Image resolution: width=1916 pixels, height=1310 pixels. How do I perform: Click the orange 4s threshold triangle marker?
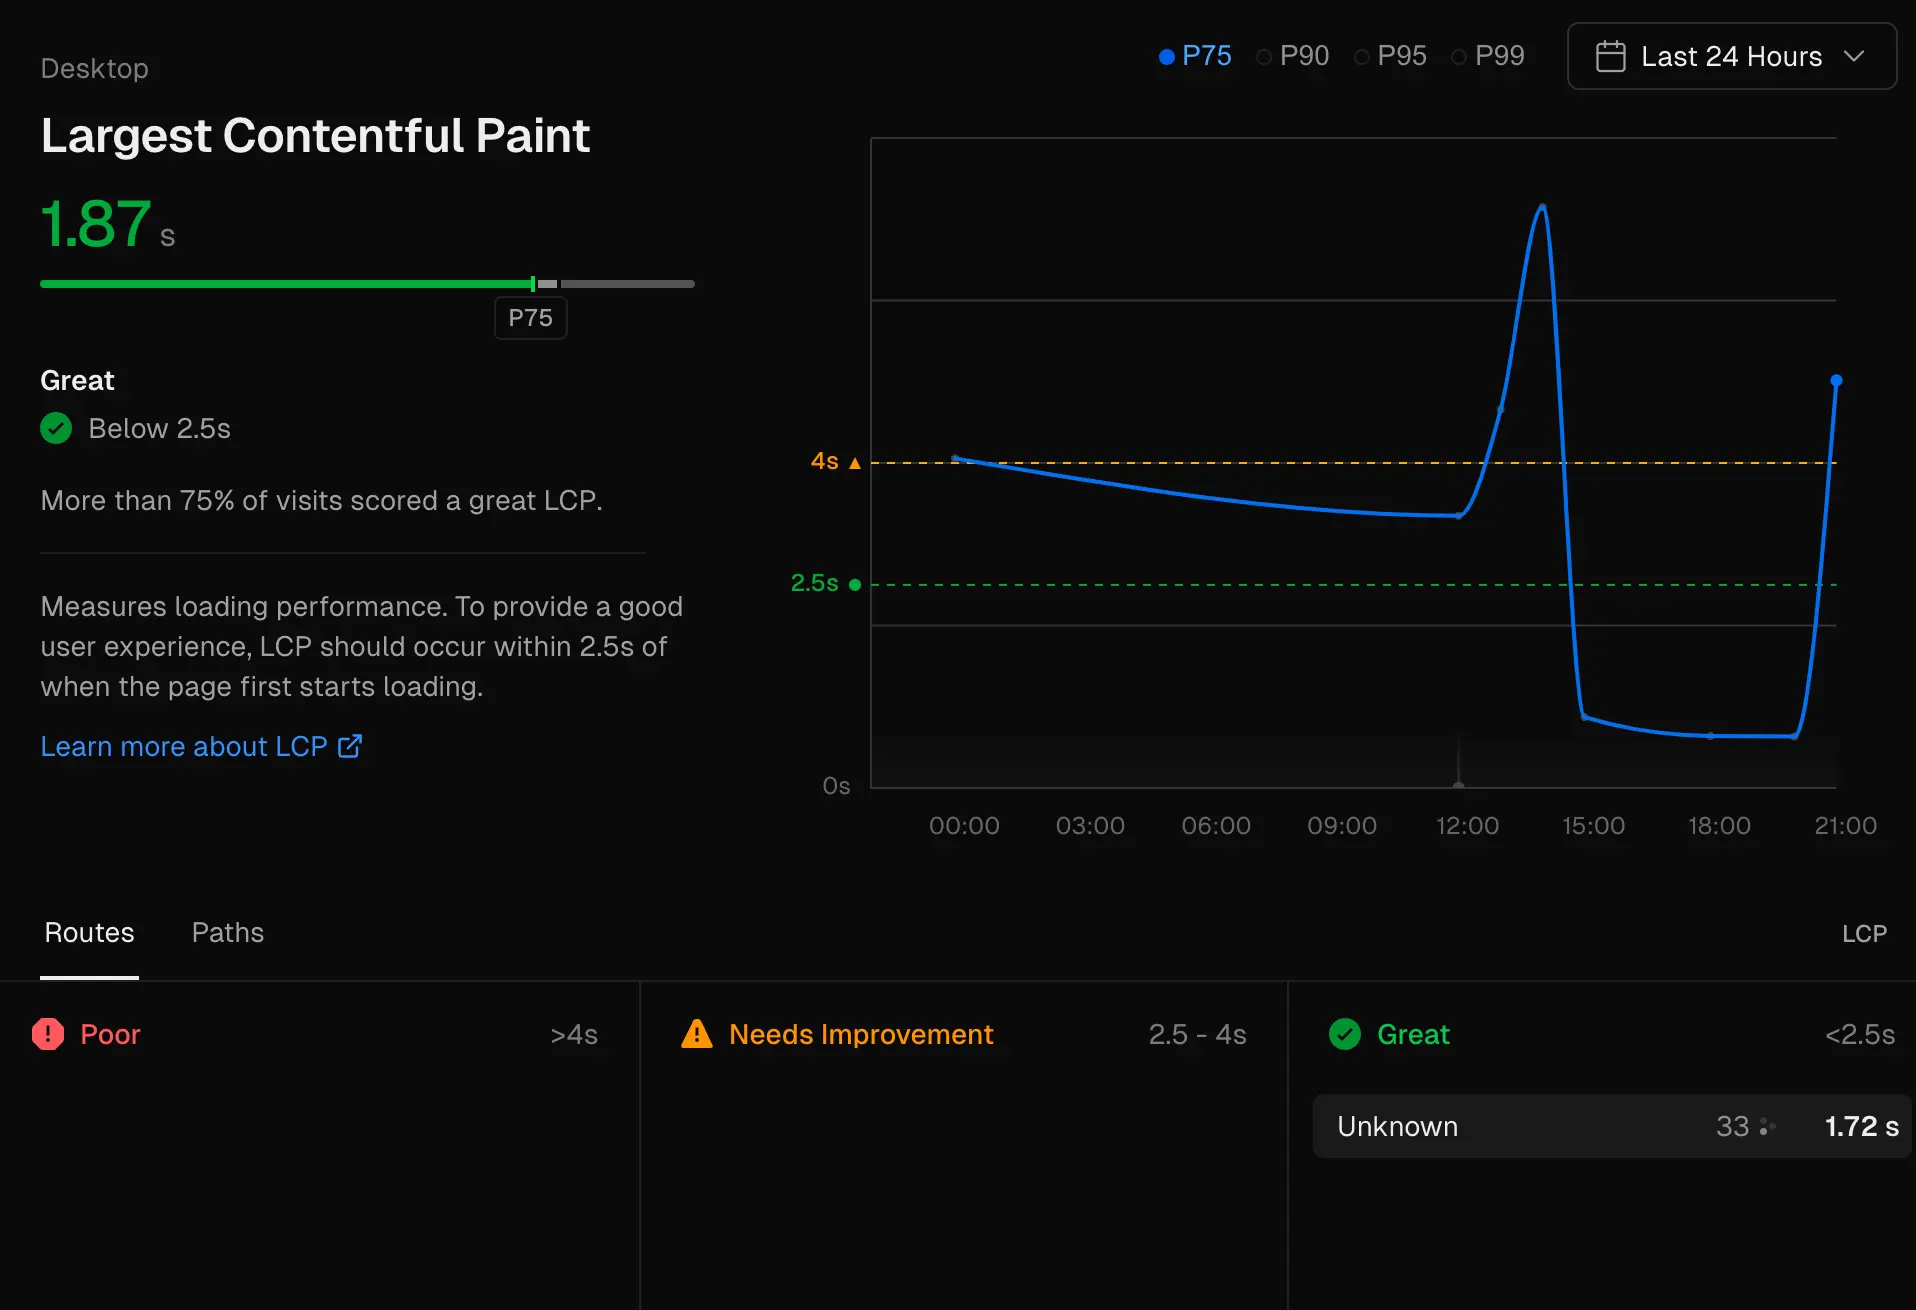coord(855,463)
